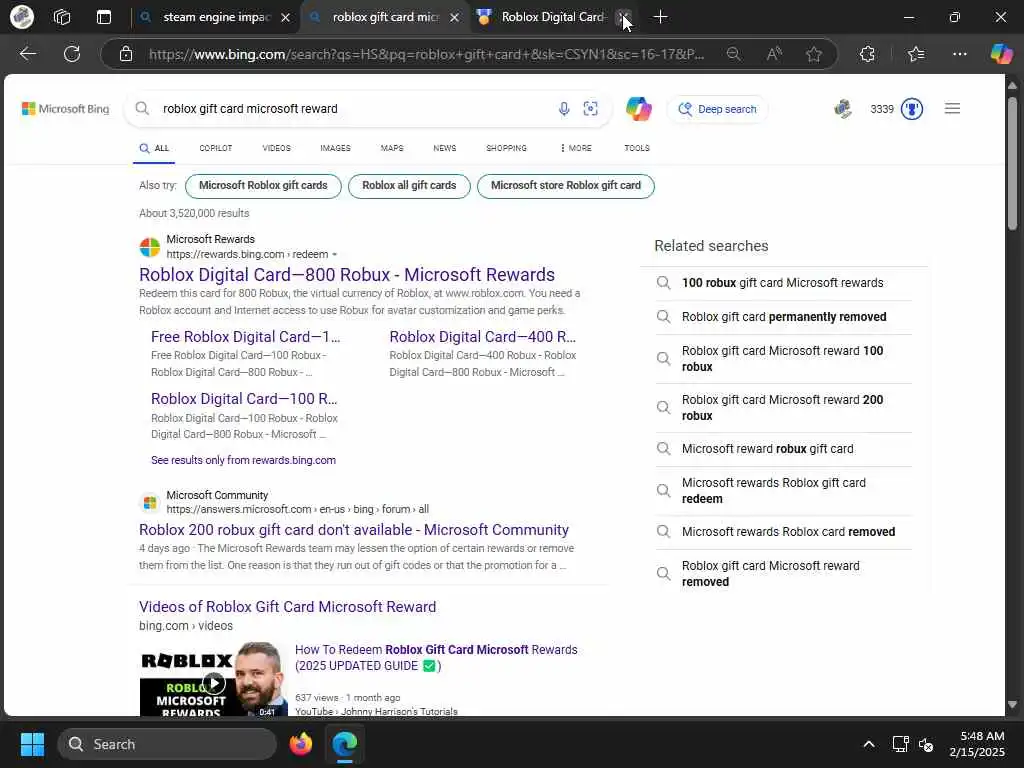This screenshot has height=768, width=1024.
Task: Click the Microsoft Bing logo
Action: click(x=65, y=108)
